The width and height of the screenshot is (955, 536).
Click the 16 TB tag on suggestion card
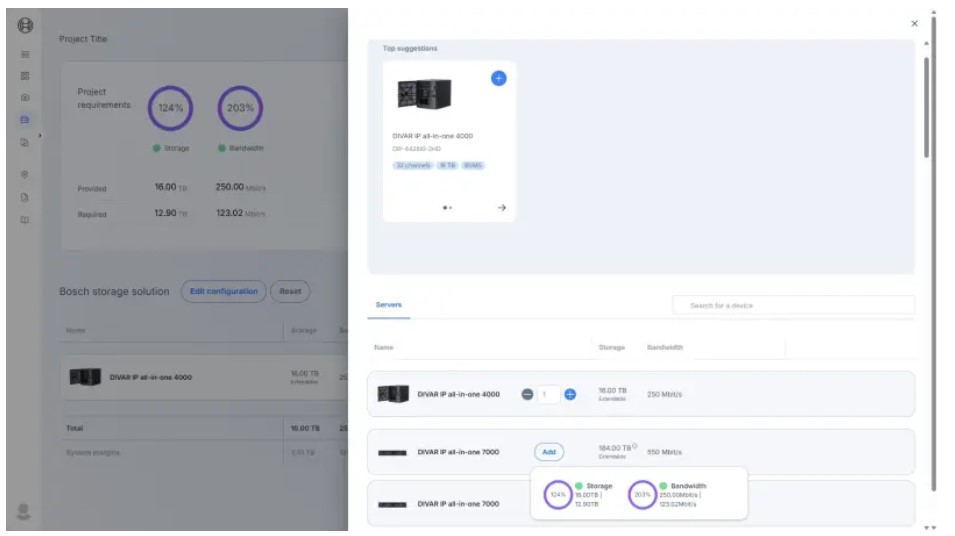pyautogui.click(x=448, y=165)
